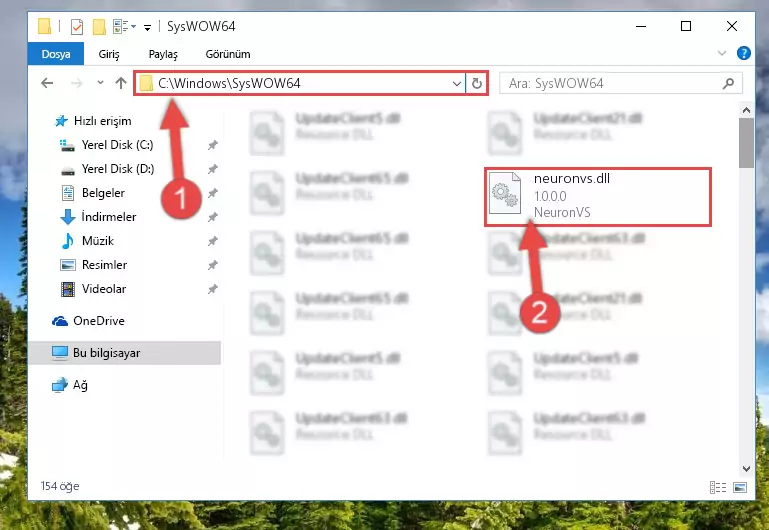Switch to the Giriş tab

[x=109, y=54]
